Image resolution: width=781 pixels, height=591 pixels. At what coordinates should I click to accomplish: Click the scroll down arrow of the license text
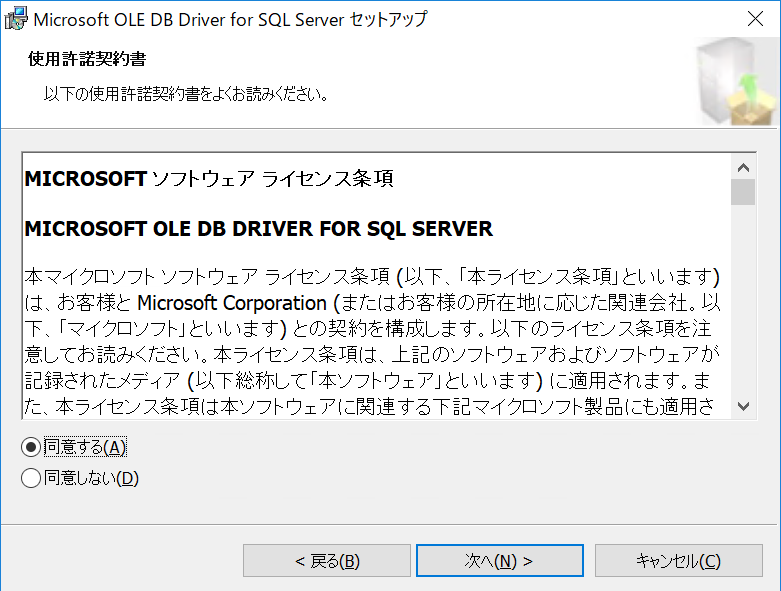[x=743, y=405]
